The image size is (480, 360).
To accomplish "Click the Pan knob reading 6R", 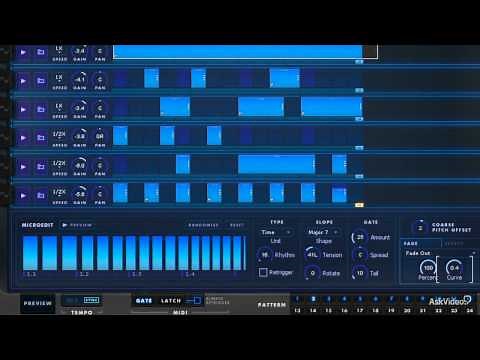I will 100,136.
